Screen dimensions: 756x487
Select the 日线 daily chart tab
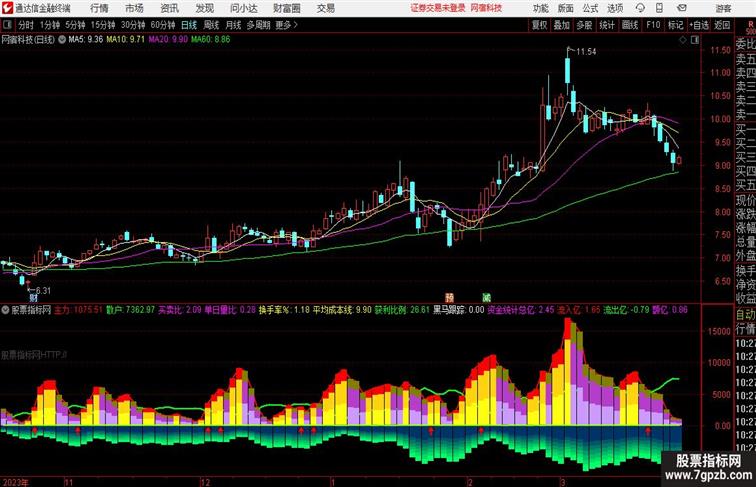189,25
